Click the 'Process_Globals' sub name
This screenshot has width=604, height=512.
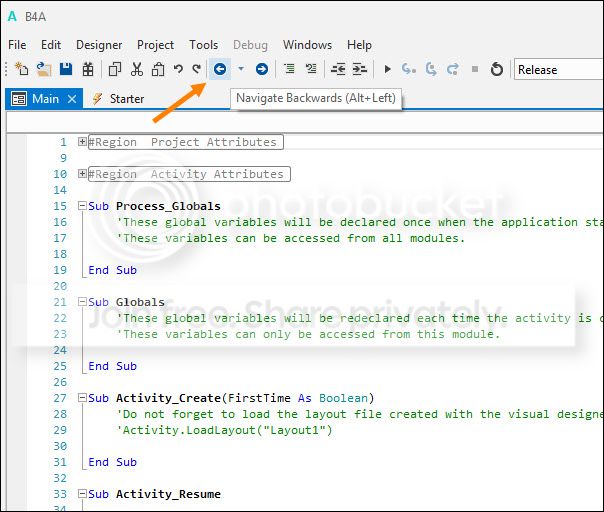pos(168,206)
